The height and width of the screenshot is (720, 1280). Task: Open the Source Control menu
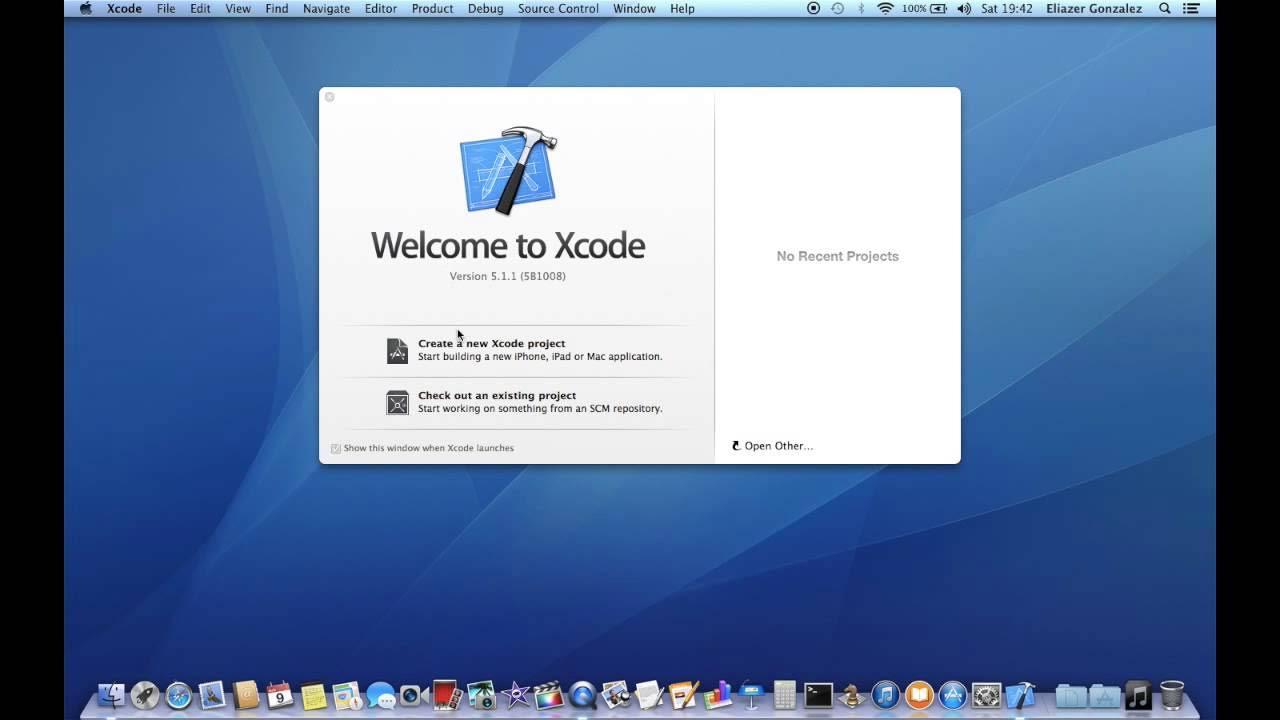558,8
